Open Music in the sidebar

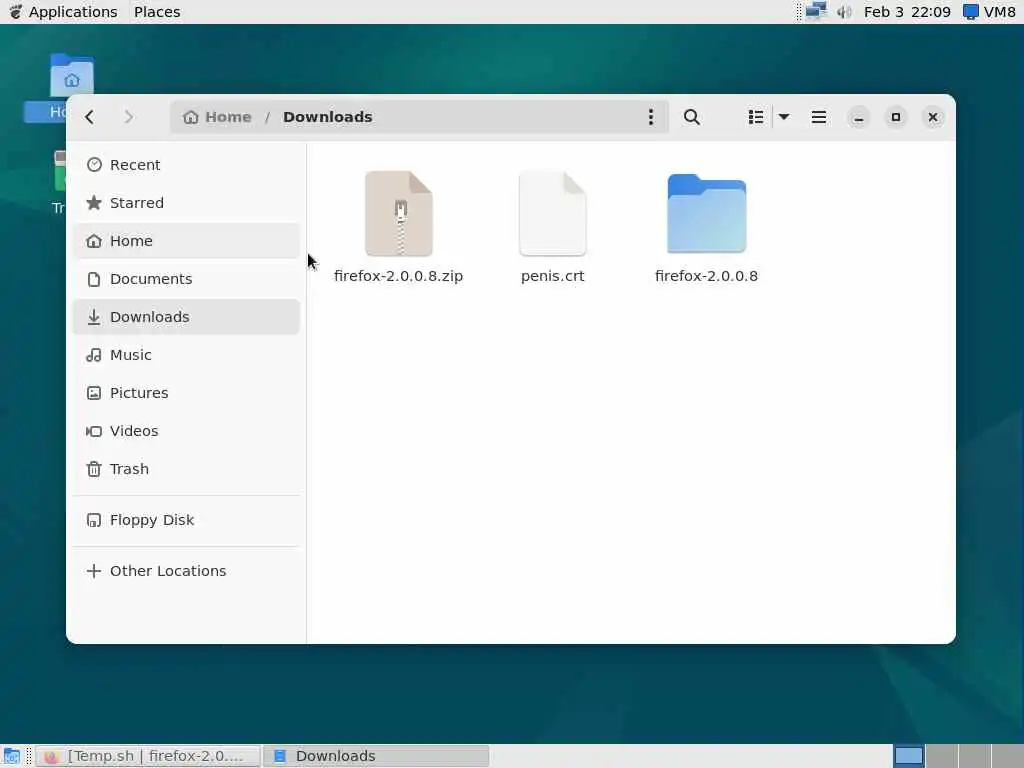click(186, 355)
